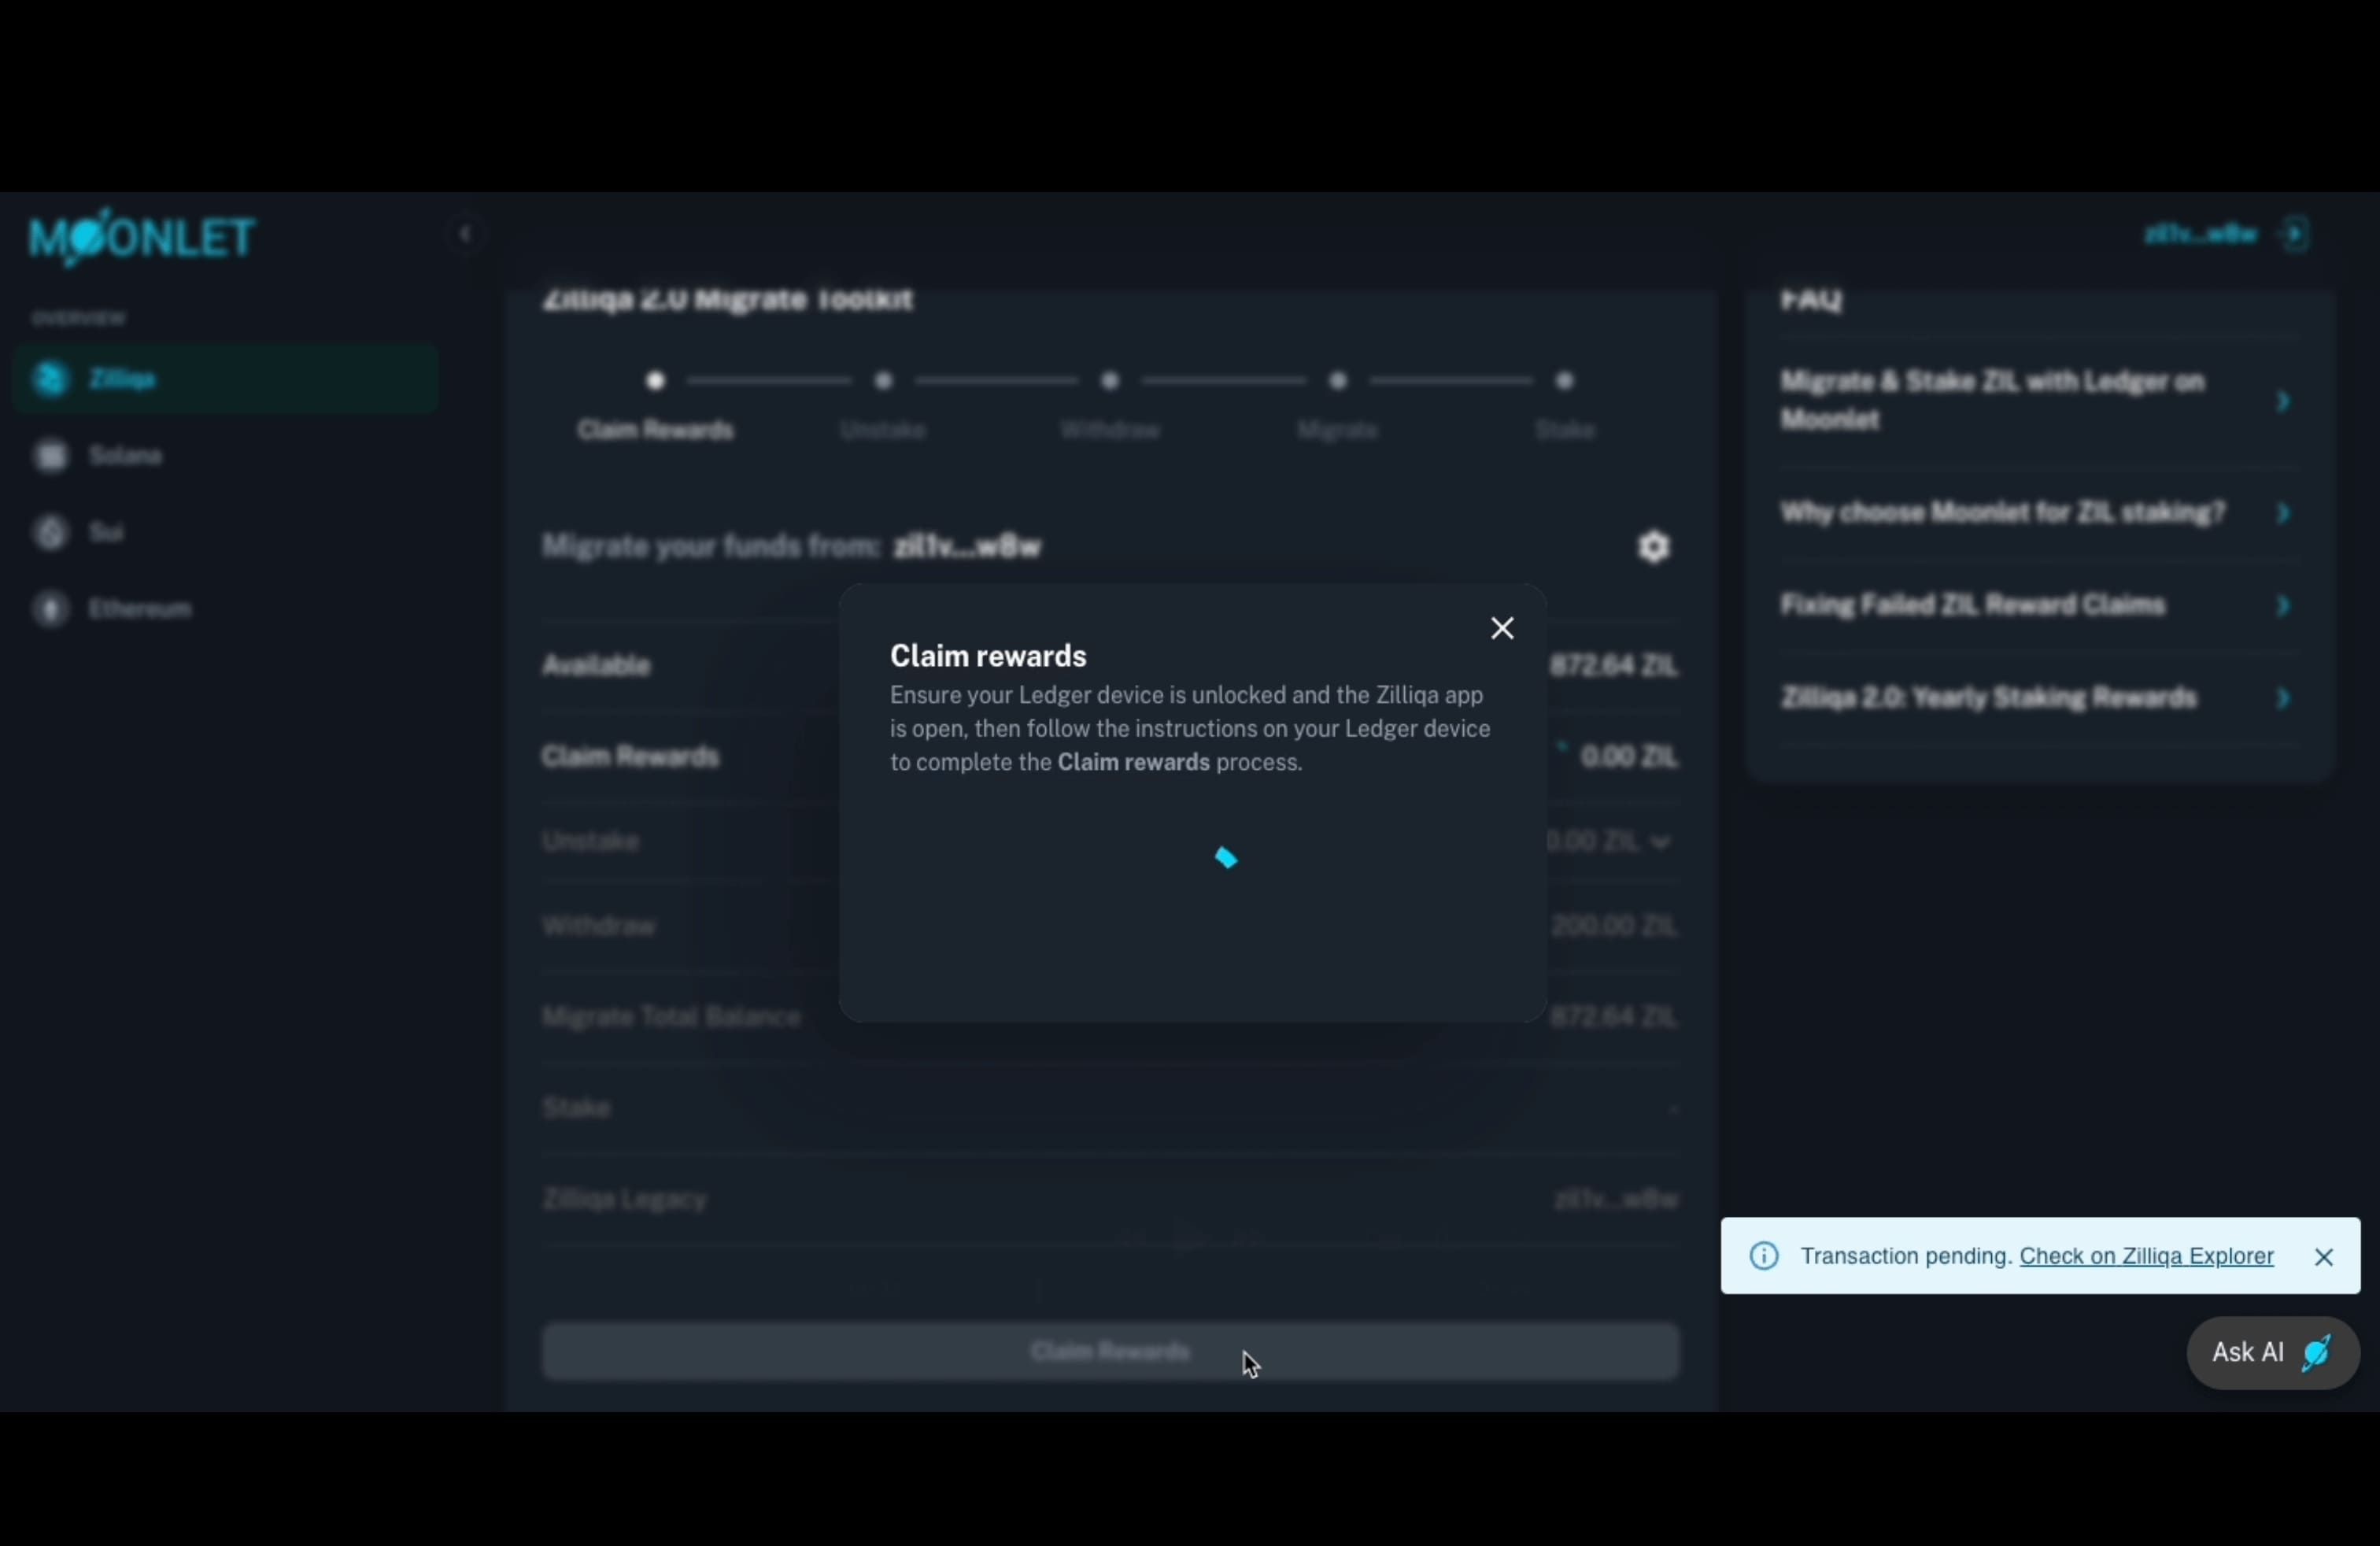Open the settings gear icon
The image size is (2380, 1546).
1654,547
